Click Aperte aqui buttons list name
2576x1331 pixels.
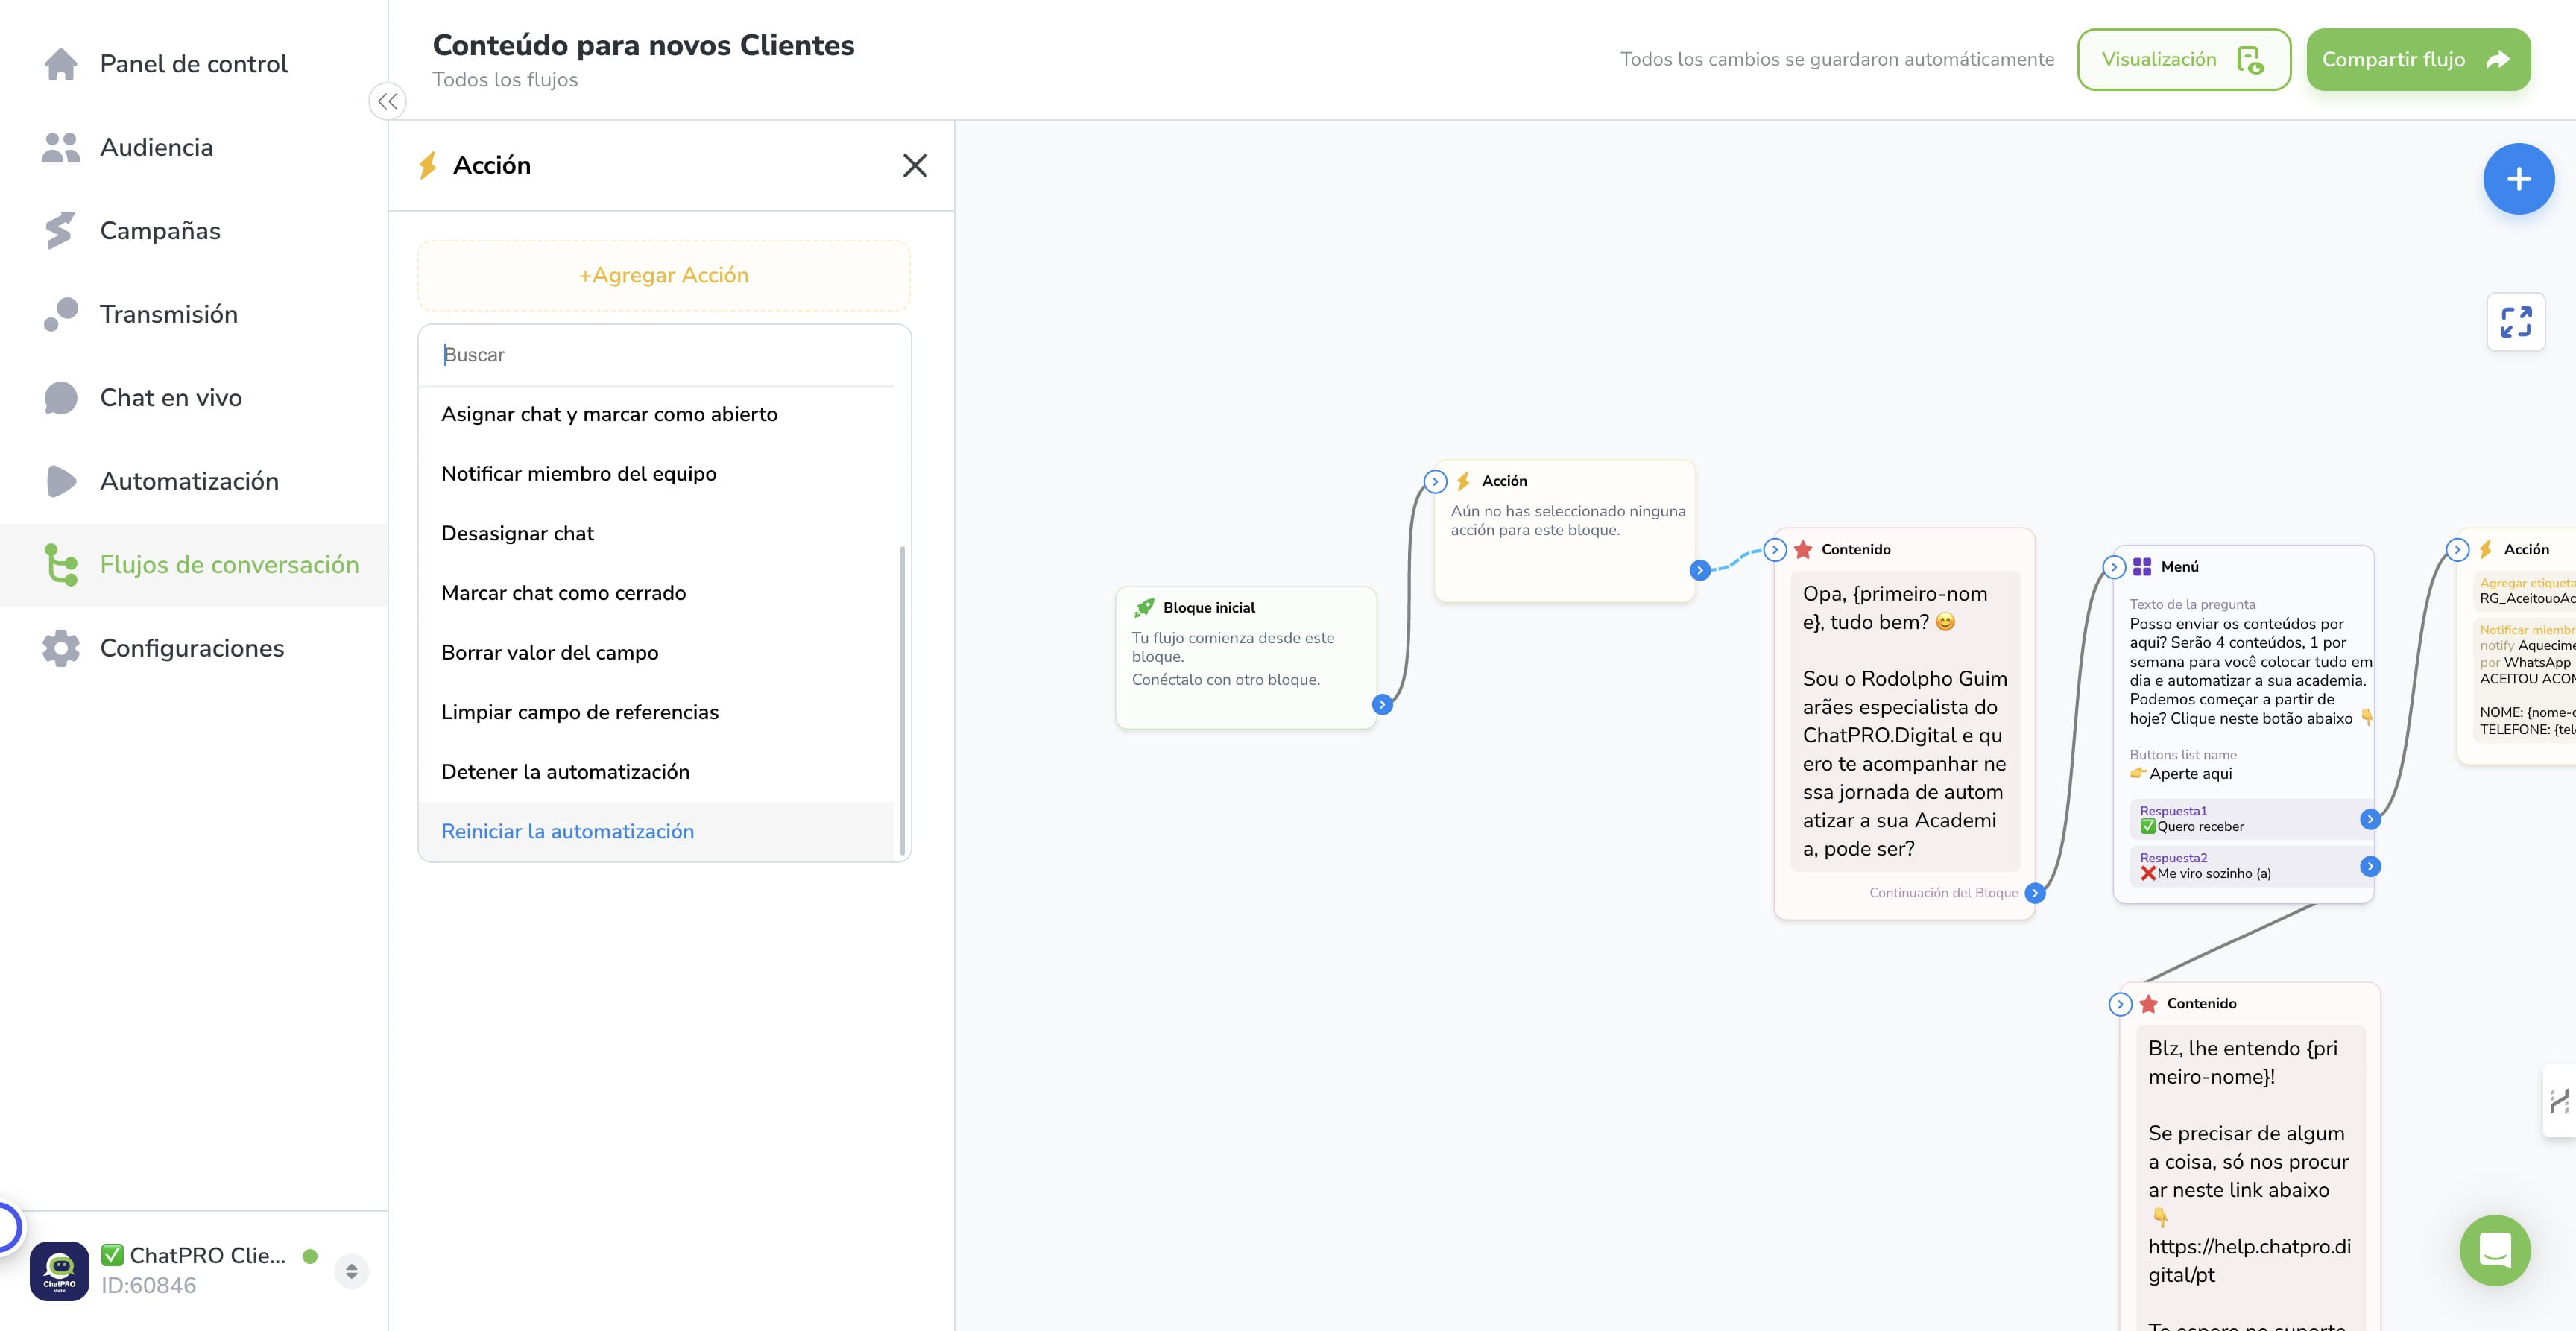click(x=2181, y=774)
